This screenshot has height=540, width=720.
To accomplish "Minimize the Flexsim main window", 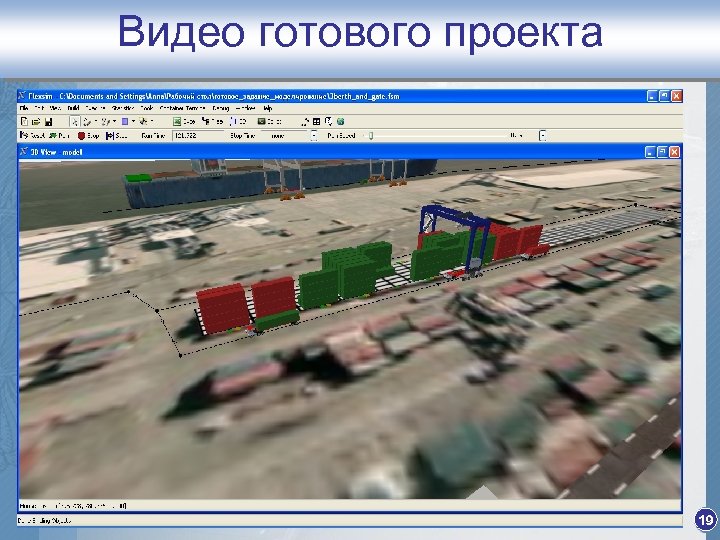I will [652, 96].
